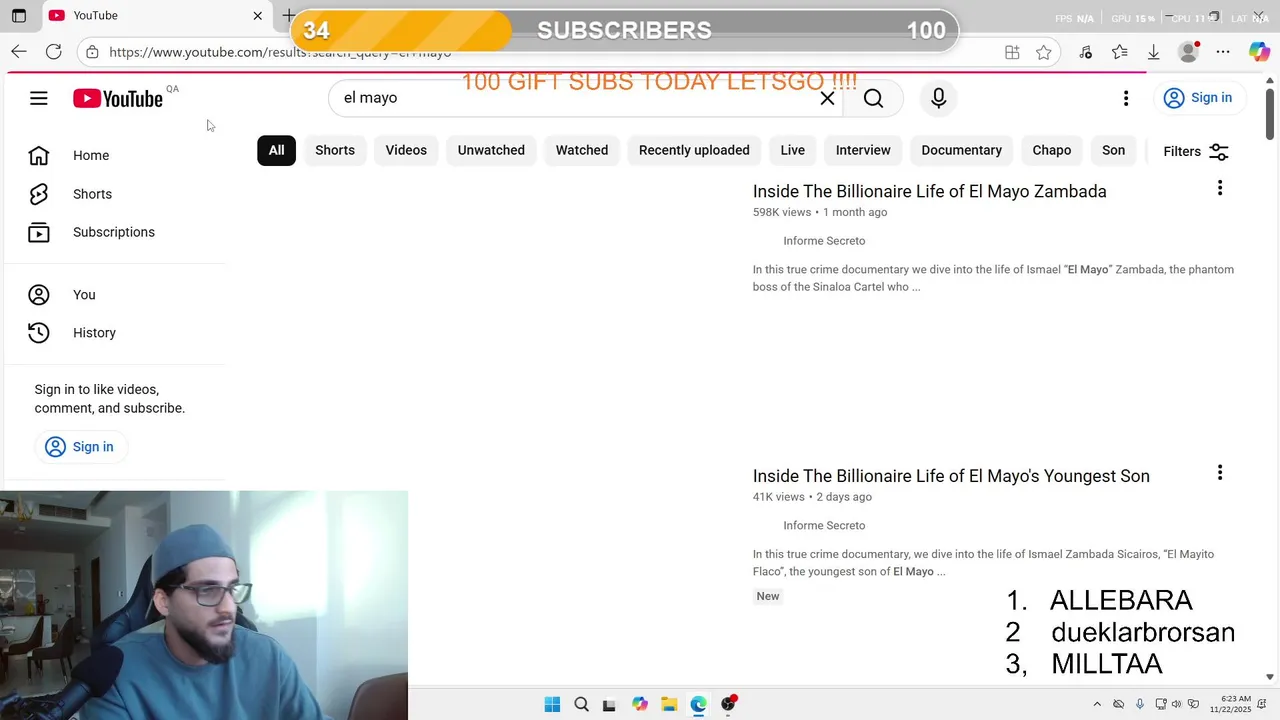1280x720 pixels.
Task: Reload the current page
Action: click(54, 52)
